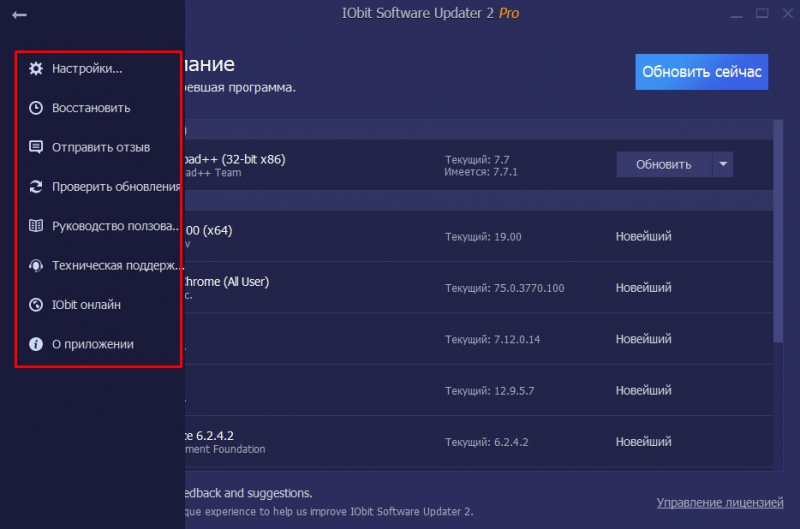Click the info icon beside О приложении

click(x=36, y=344)
